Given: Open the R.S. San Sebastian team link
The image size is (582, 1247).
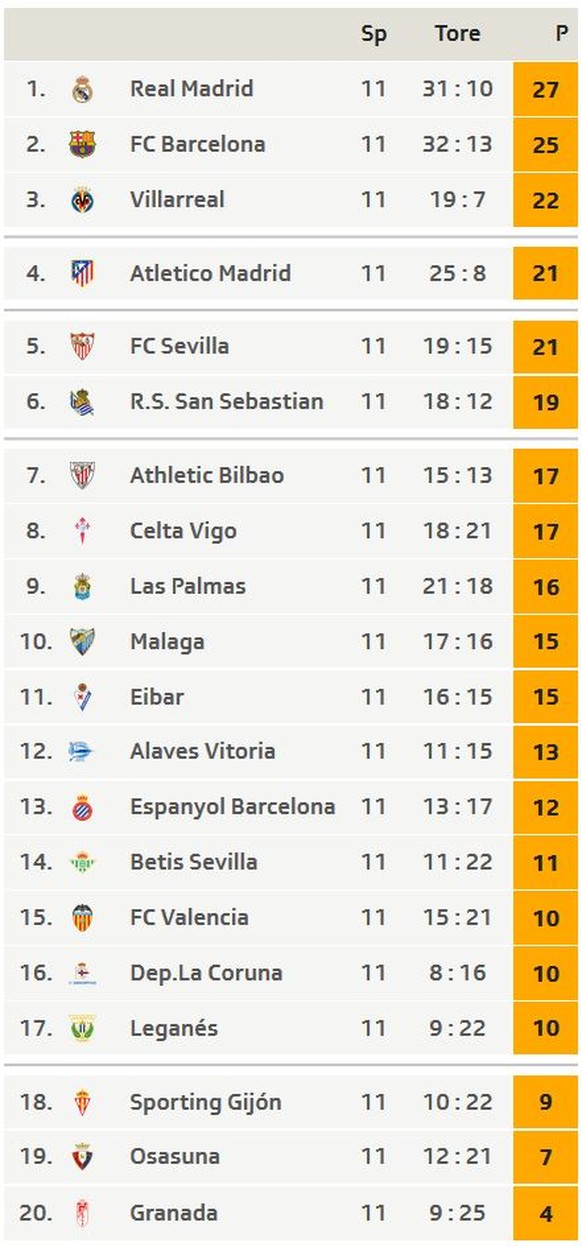Looking at the screenshot, I should click(227, 401).
